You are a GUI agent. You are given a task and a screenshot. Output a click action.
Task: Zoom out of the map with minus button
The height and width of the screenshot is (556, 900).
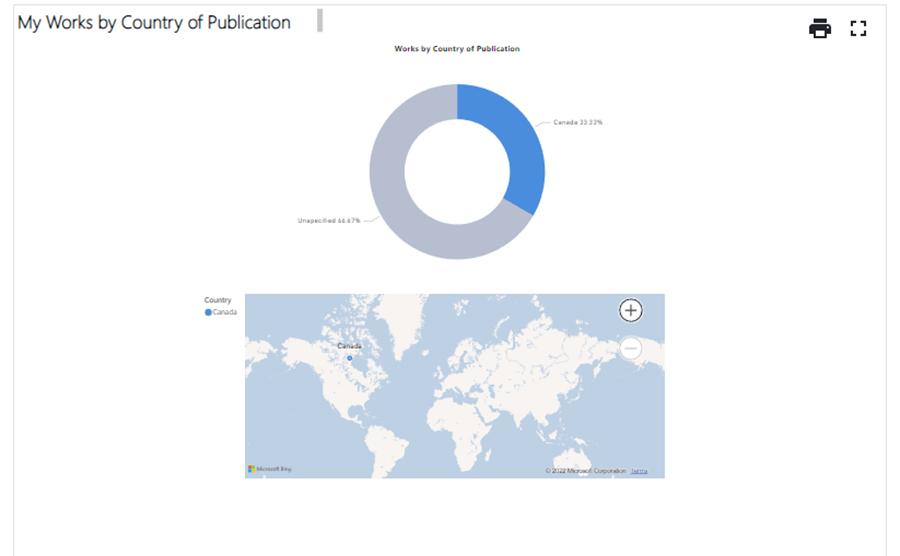(630, 348)
